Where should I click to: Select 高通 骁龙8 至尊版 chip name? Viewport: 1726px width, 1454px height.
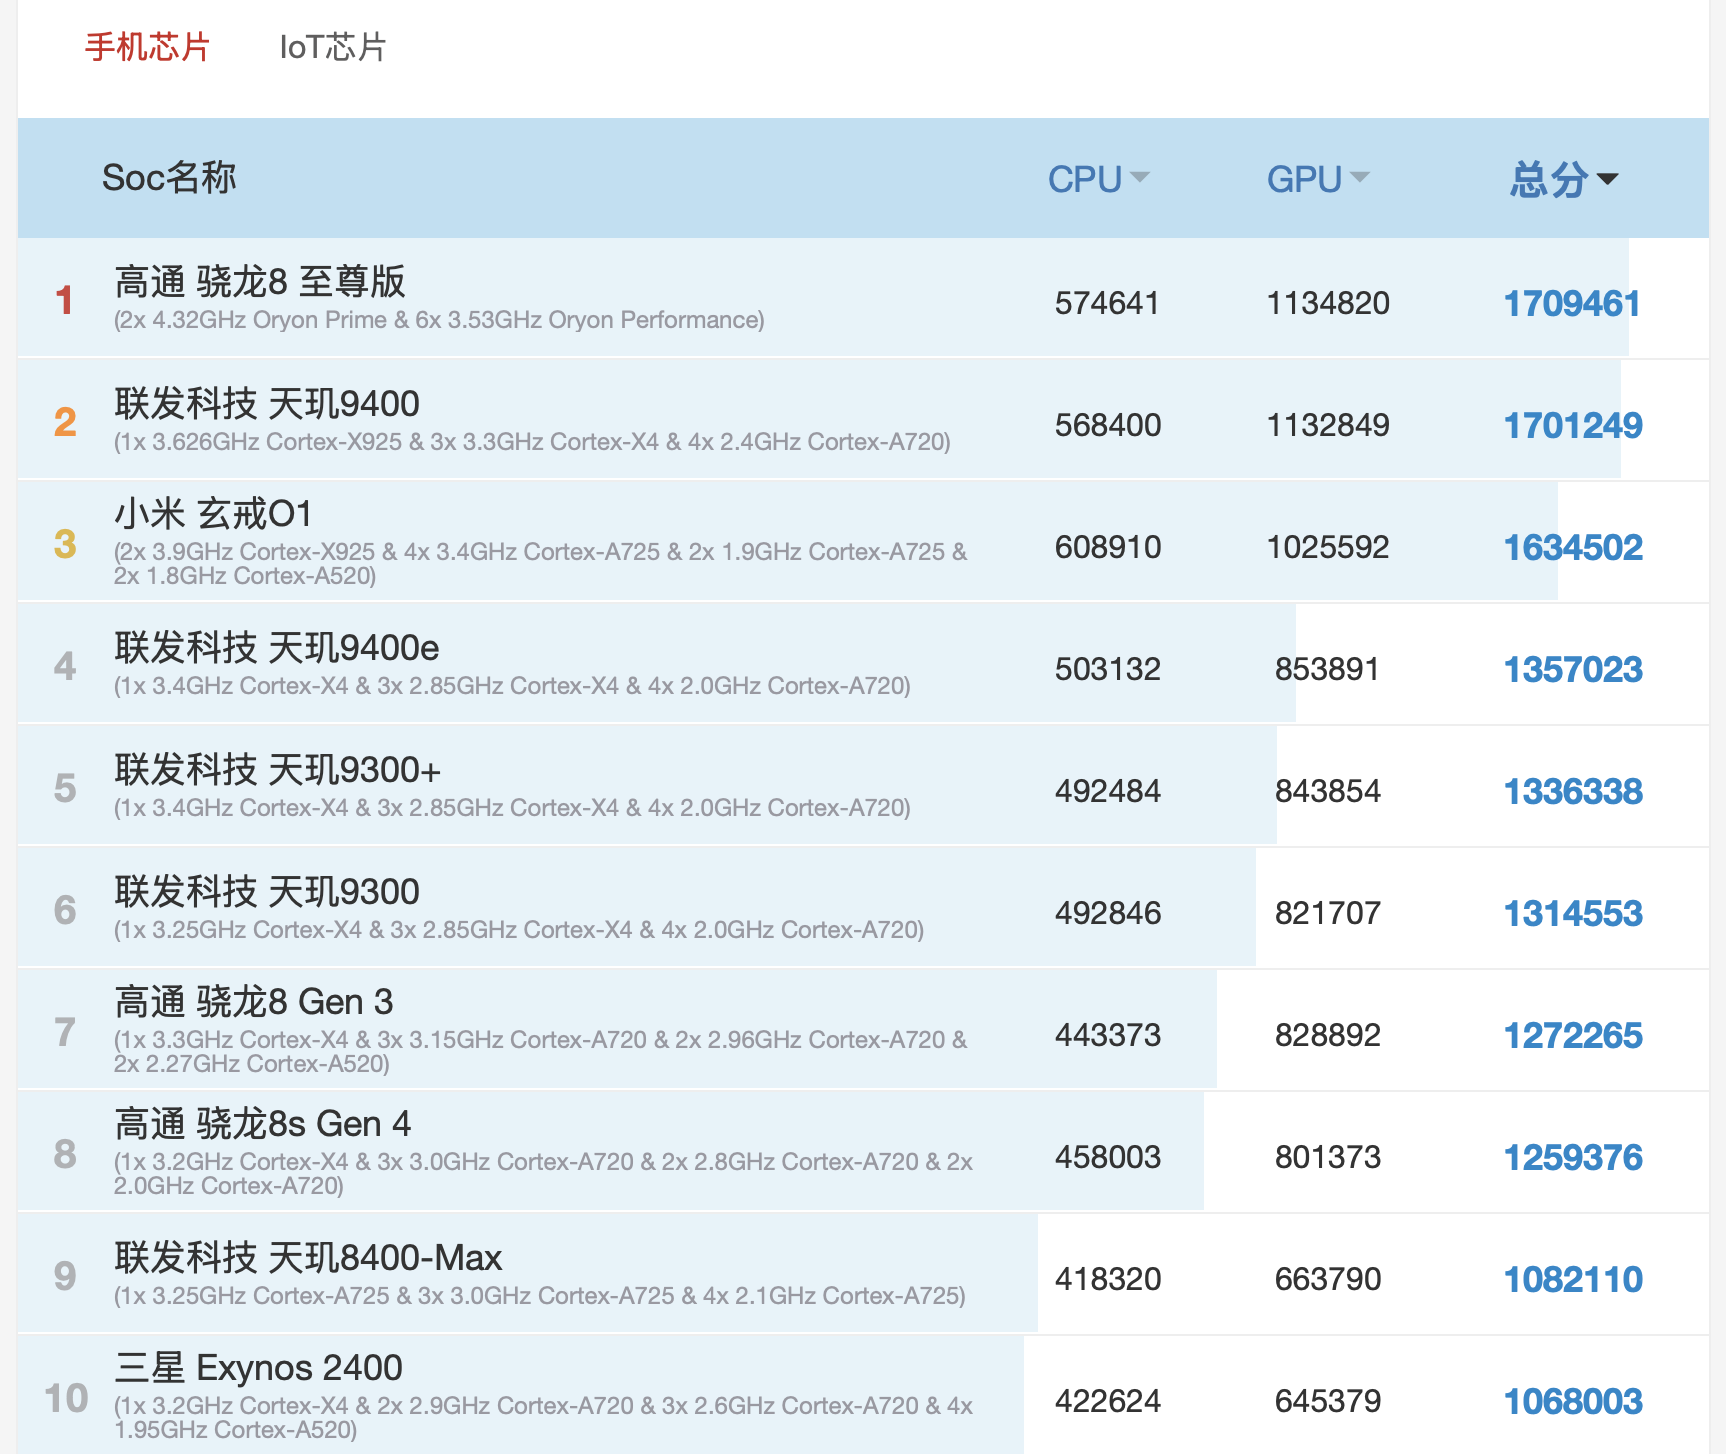click(260, 282)
